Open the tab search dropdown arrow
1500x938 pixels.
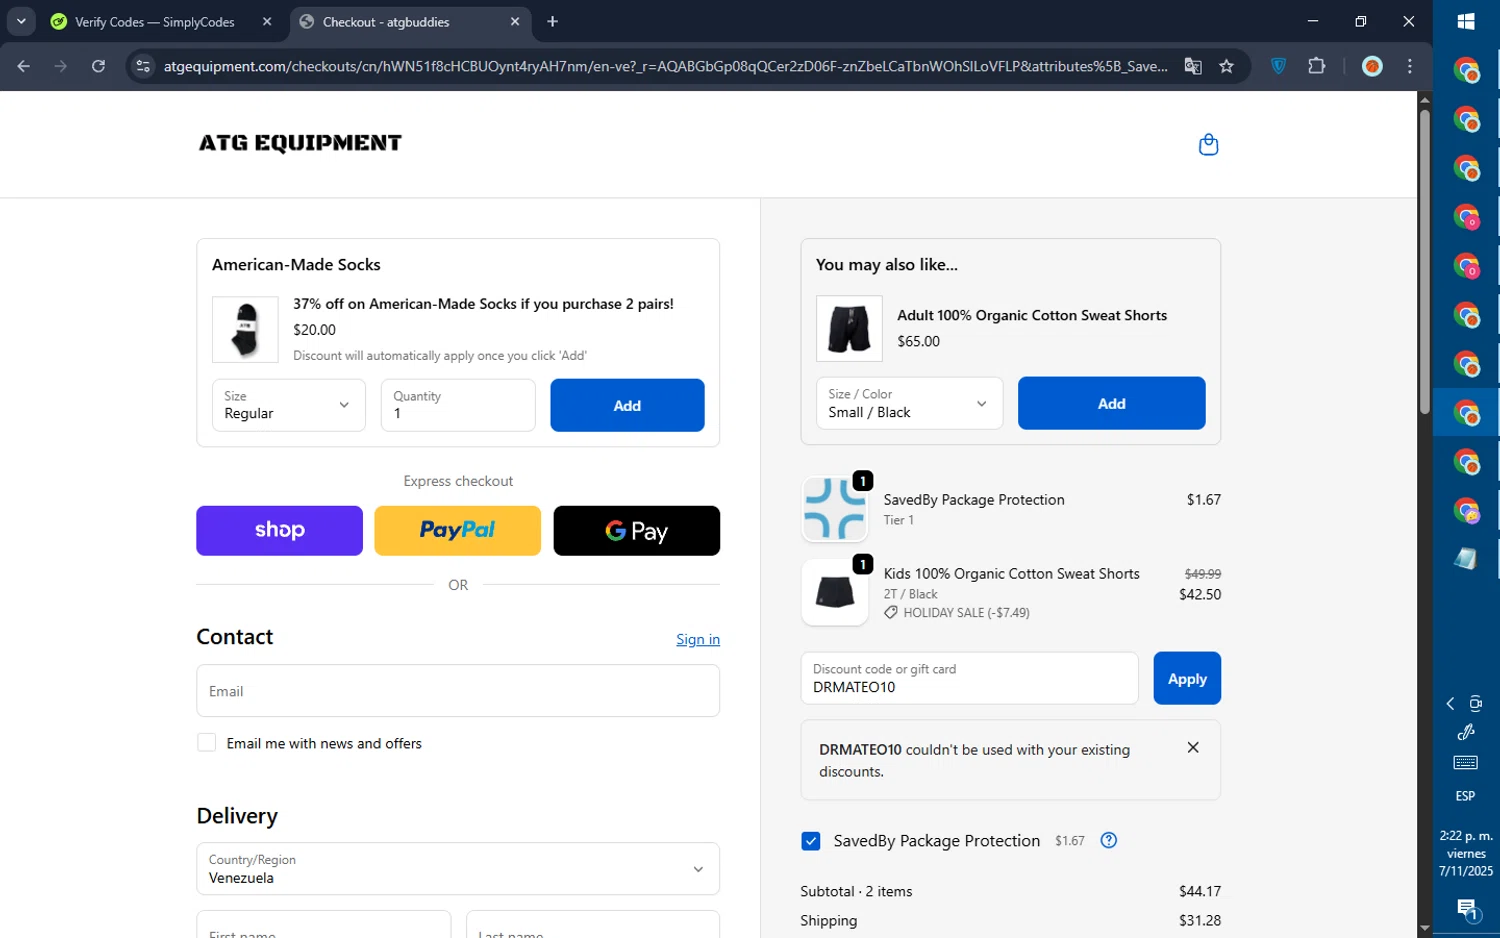(x=21, y=21)
